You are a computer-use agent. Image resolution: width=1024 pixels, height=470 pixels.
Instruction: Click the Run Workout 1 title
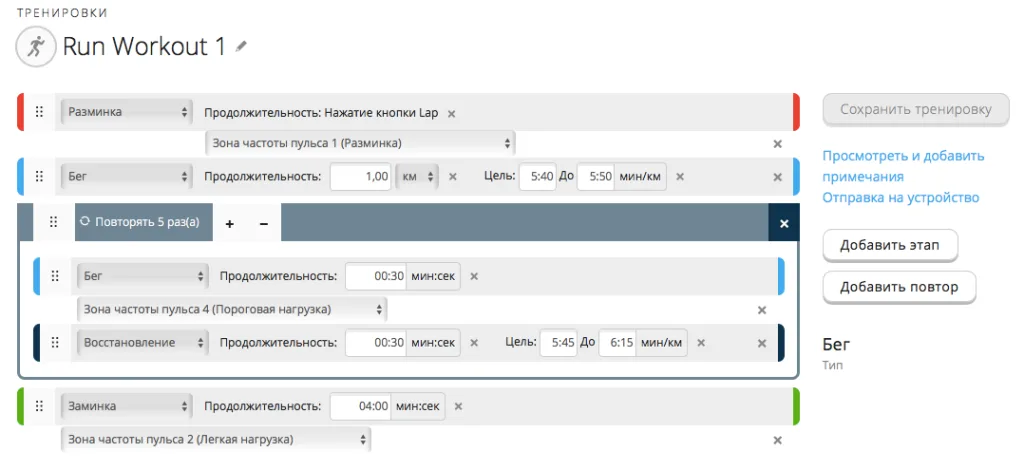click(144, 46)
